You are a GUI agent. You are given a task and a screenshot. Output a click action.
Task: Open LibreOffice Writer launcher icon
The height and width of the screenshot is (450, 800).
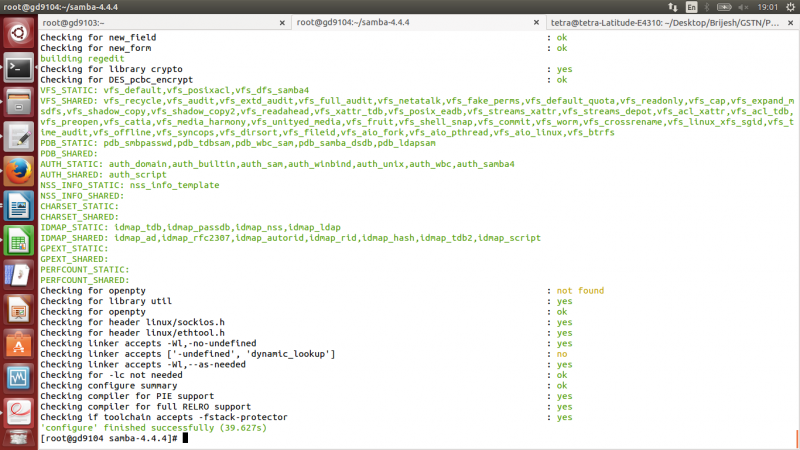(19, 206)
